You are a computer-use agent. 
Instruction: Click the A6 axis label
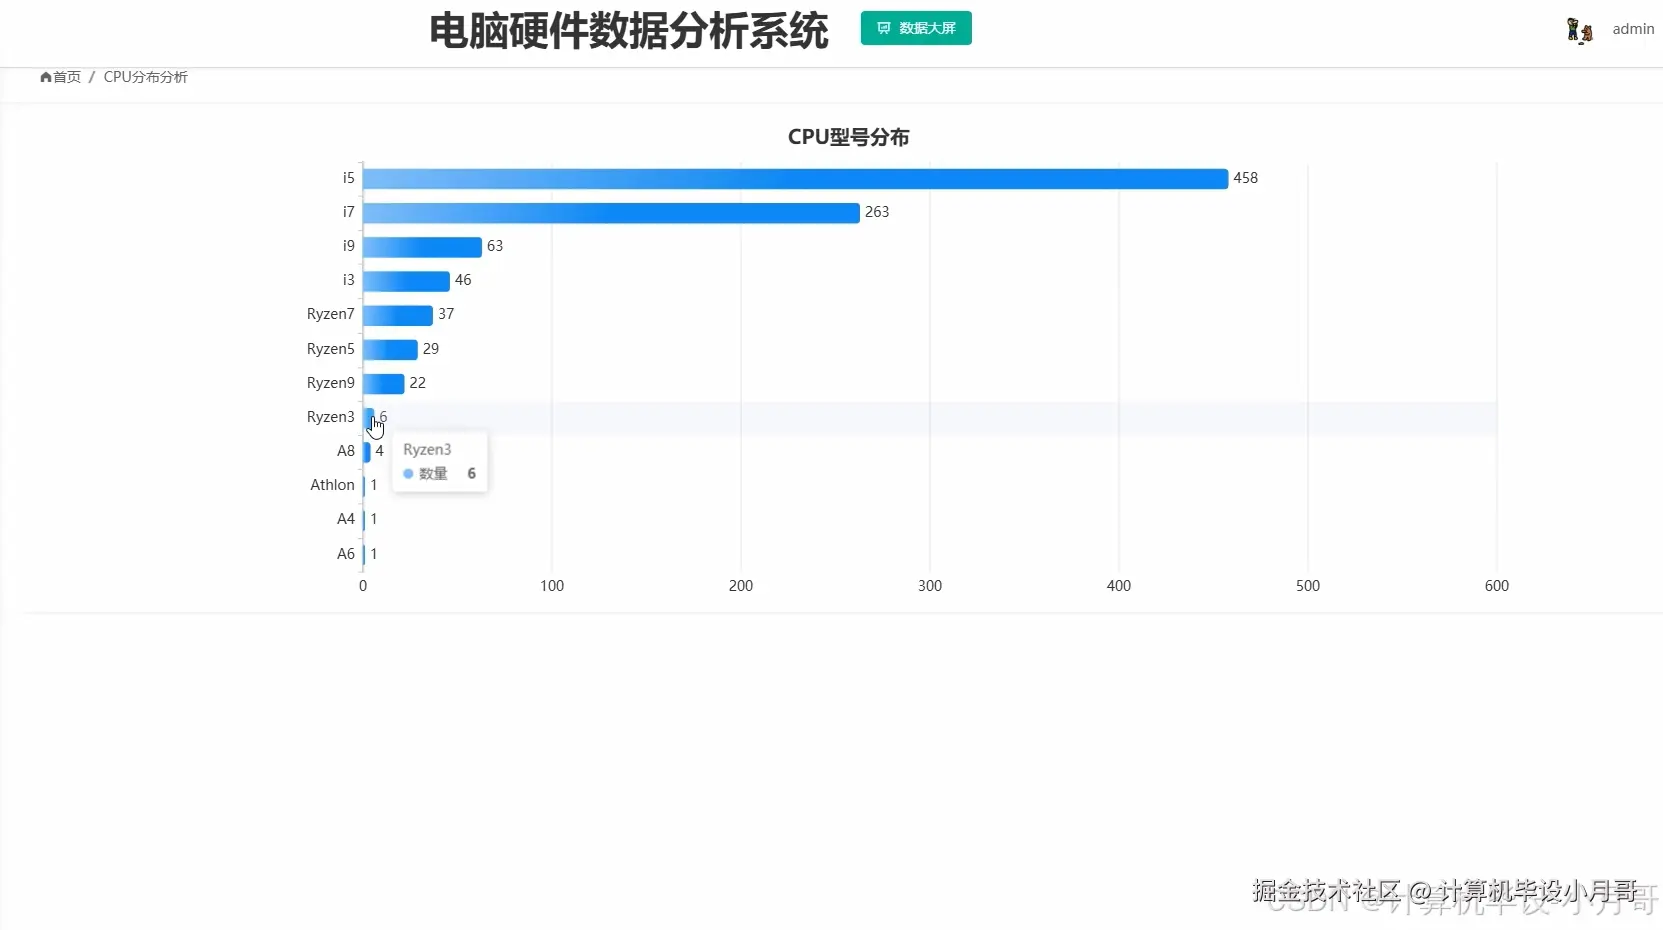(346, 554)
